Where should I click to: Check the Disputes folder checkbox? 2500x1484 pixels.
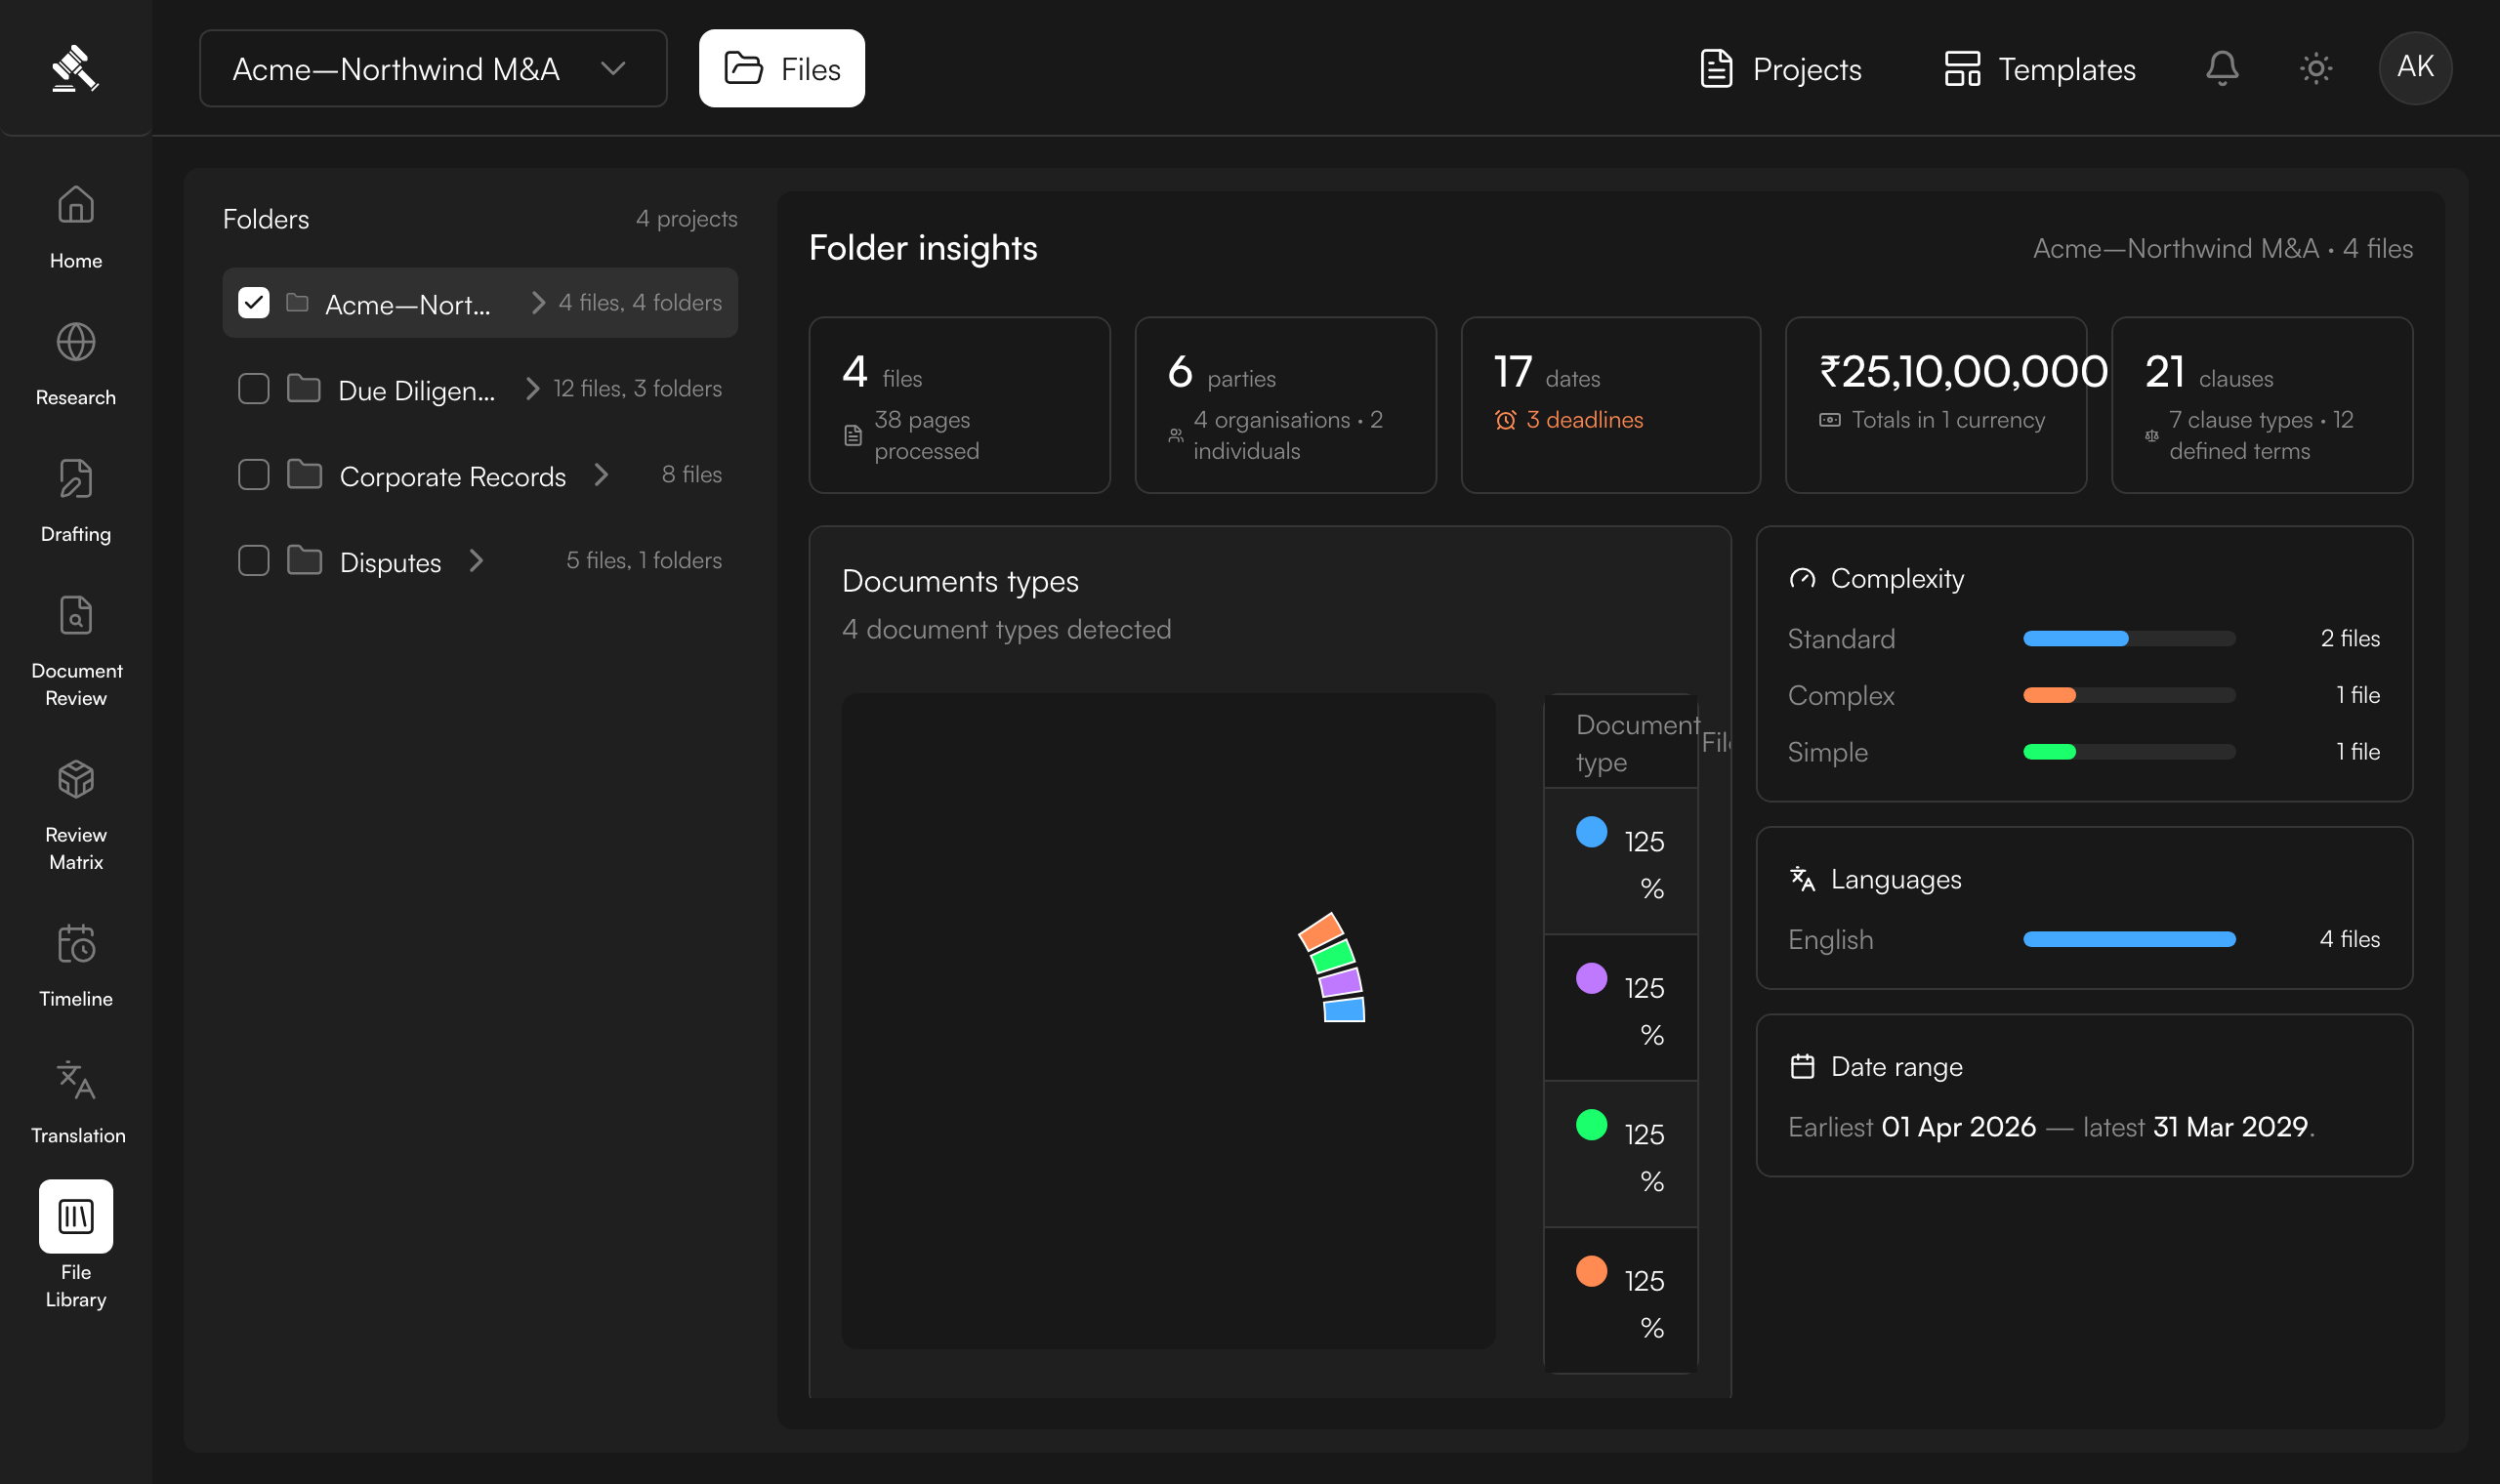coord(254,560)
